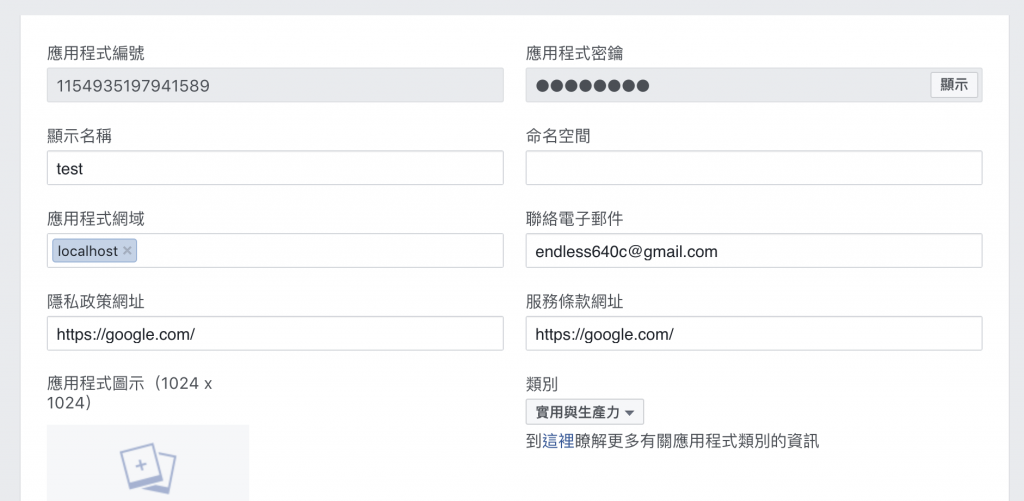
Task: Click the 應用程式圖示 (1024 x 1024) label
Action: point(129,393)
